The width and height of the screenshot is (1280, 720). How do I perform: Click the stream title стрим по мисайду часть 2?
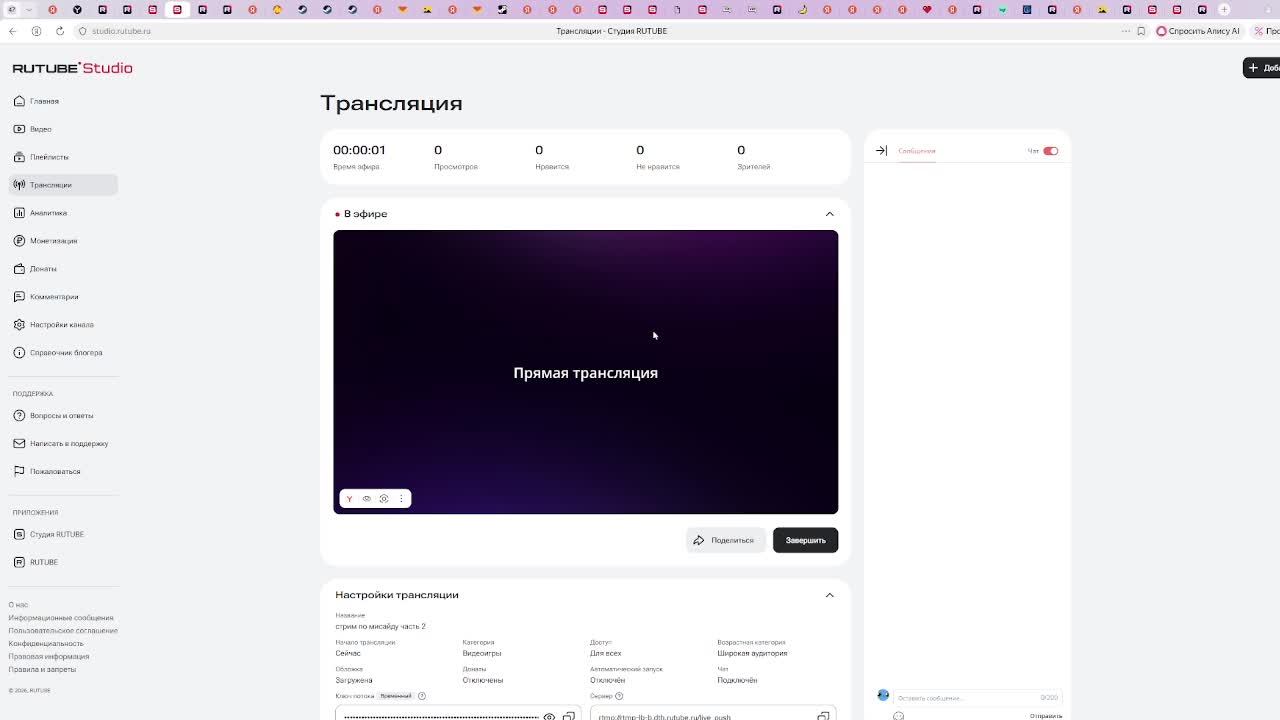coord(380,626)
